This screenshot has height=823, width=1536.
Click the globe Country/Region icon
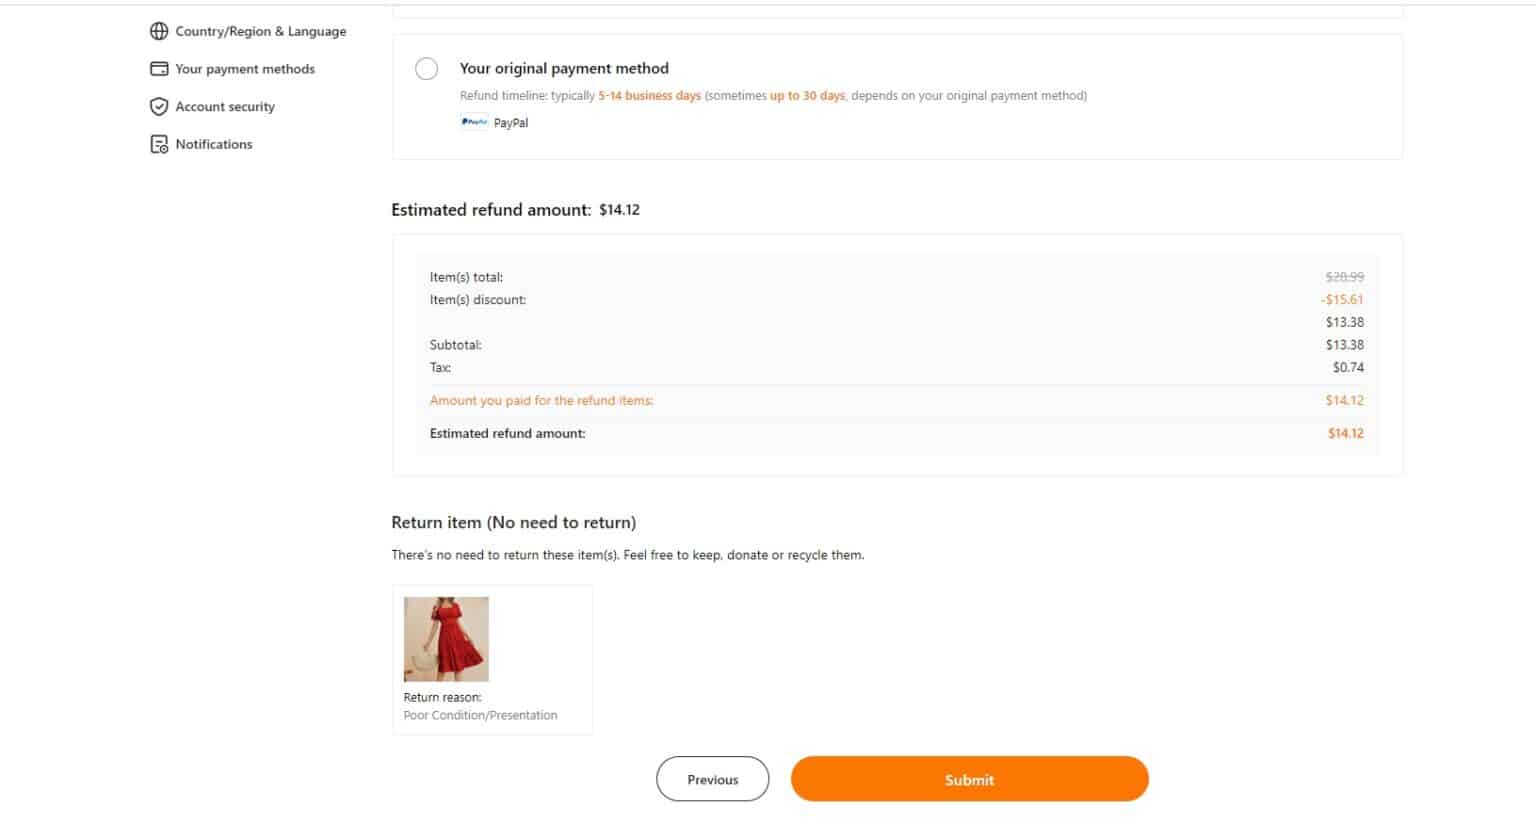(x=159, y=31)
